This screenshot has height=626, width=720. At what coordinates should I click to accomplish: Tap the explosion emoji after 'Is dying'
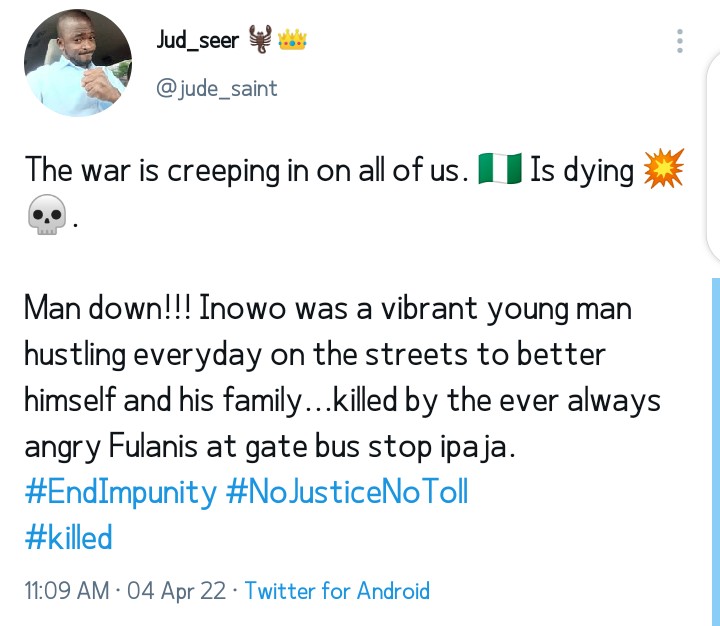coord(665,171)
